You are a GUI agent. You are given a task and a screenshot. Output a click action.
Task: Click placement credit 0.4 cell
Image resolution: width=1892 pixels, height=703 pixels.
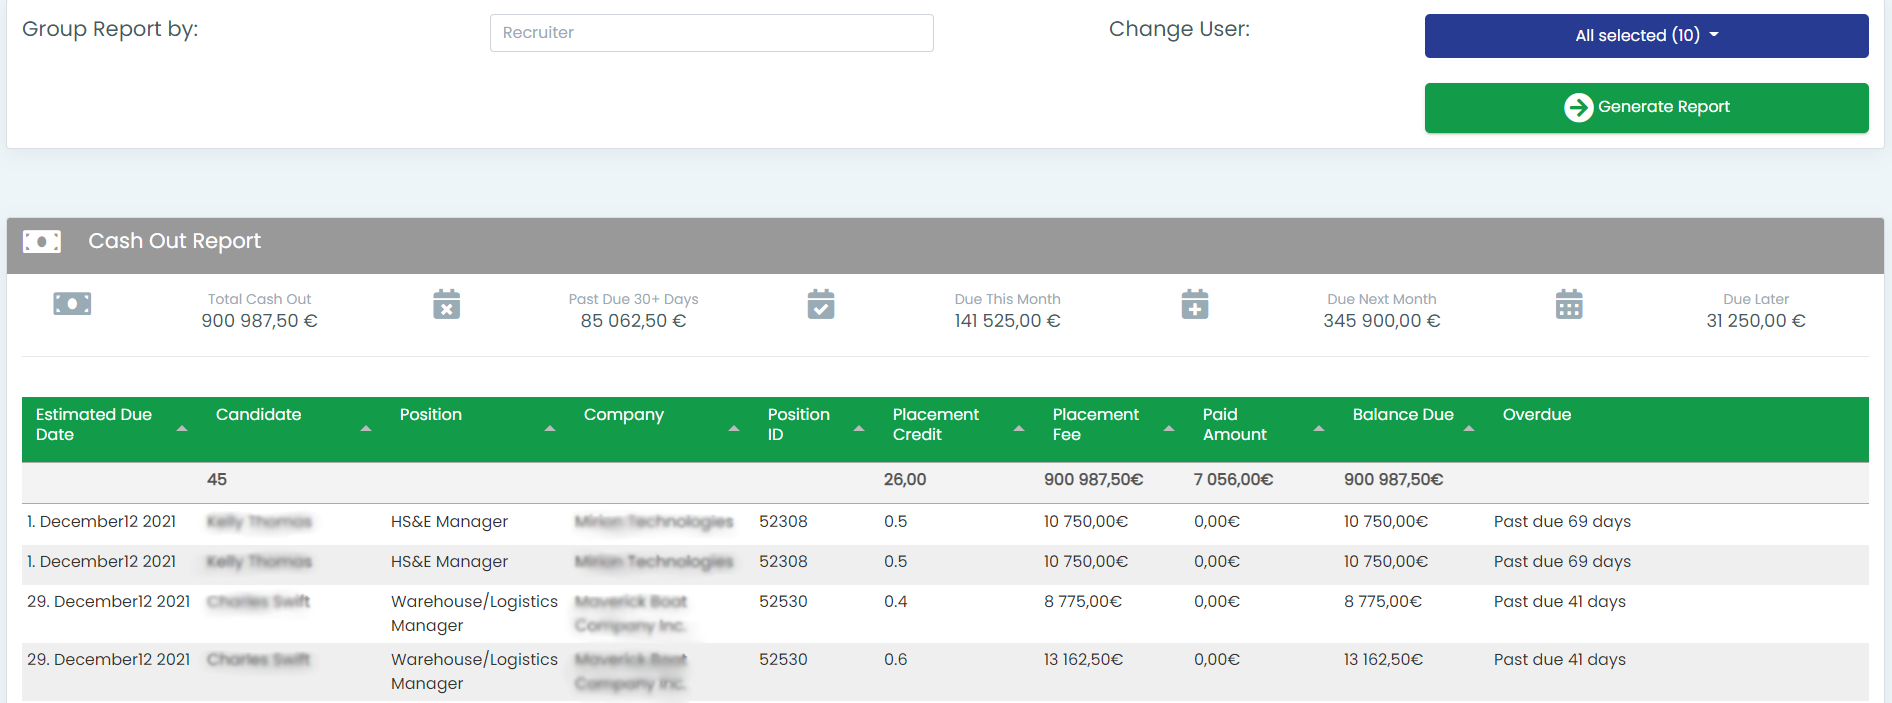[896, 602]
